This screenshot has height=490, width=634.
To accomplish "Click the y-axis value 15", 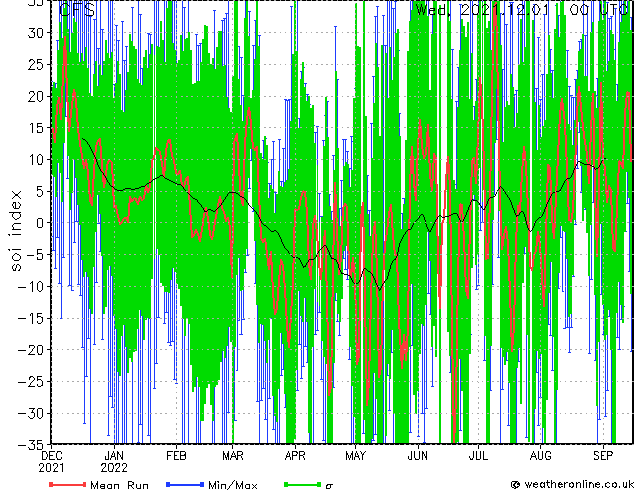I will pos(36,128).
